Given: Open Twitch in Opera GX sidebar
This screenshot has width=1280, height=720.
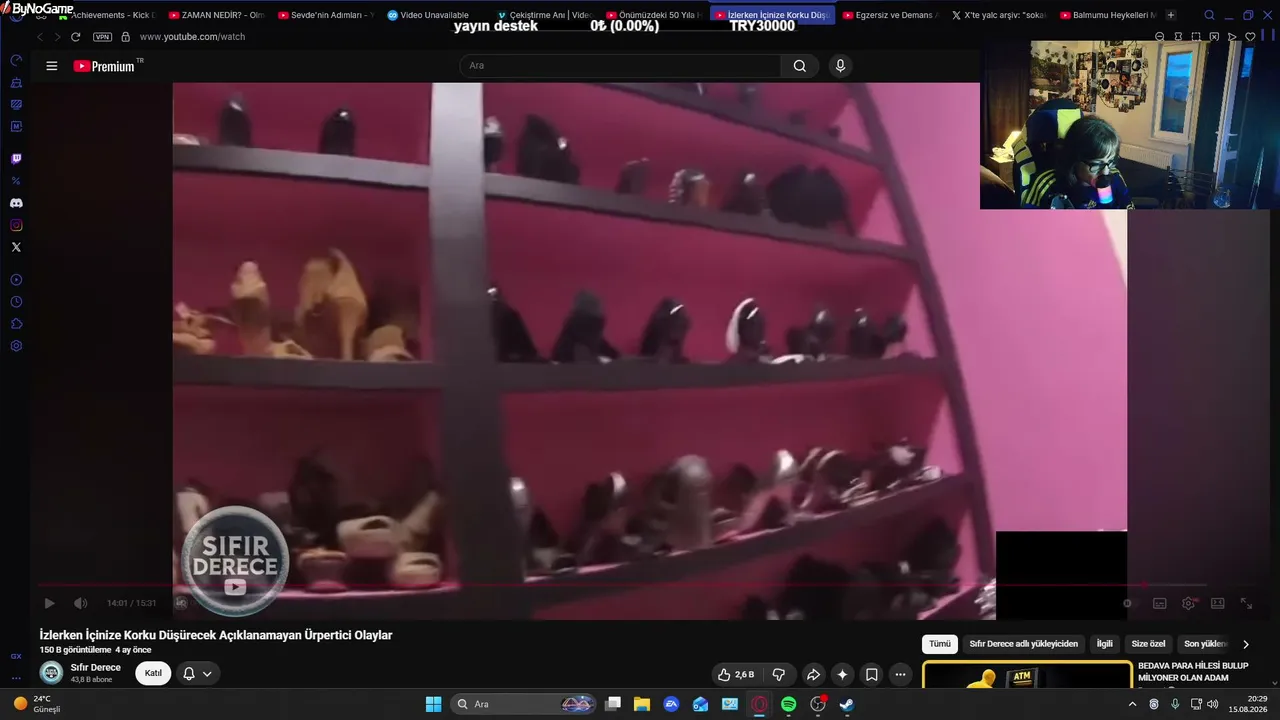Looking at the screenshot, I should click(x=16, y=159).
